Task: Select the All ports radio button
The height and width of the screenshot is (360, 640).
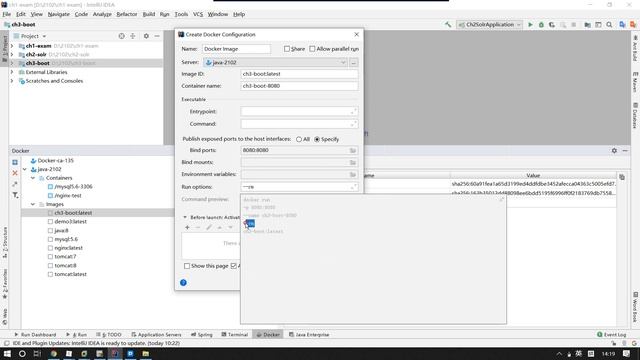Action: click(x=299, y=139)
